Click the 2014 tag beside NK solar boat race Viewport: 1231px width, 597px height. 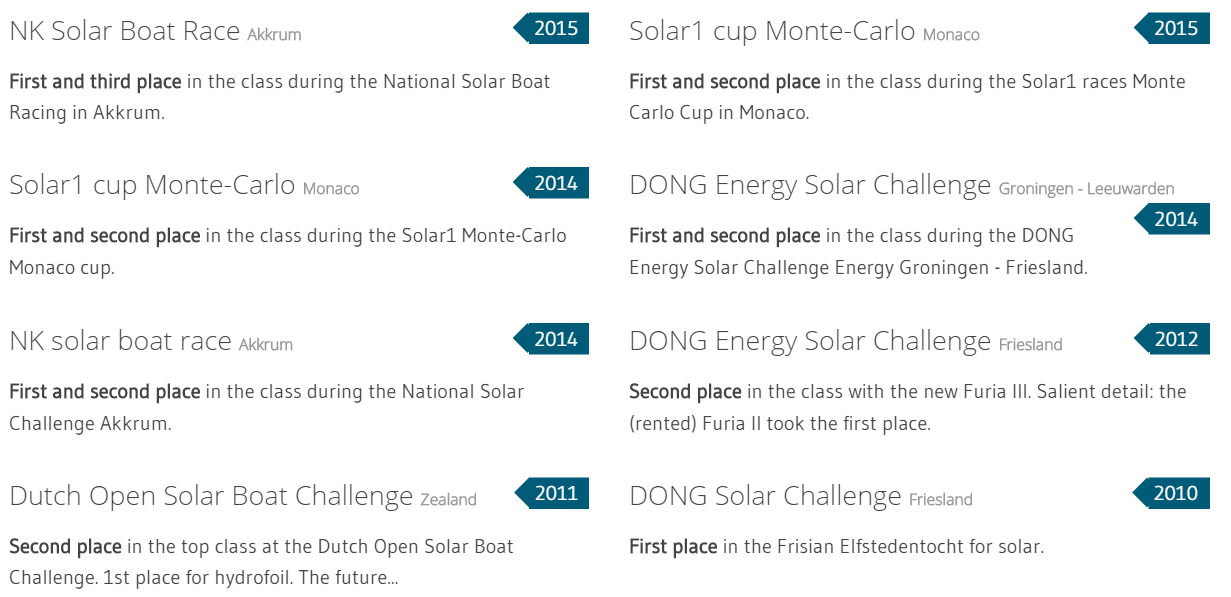555,339
